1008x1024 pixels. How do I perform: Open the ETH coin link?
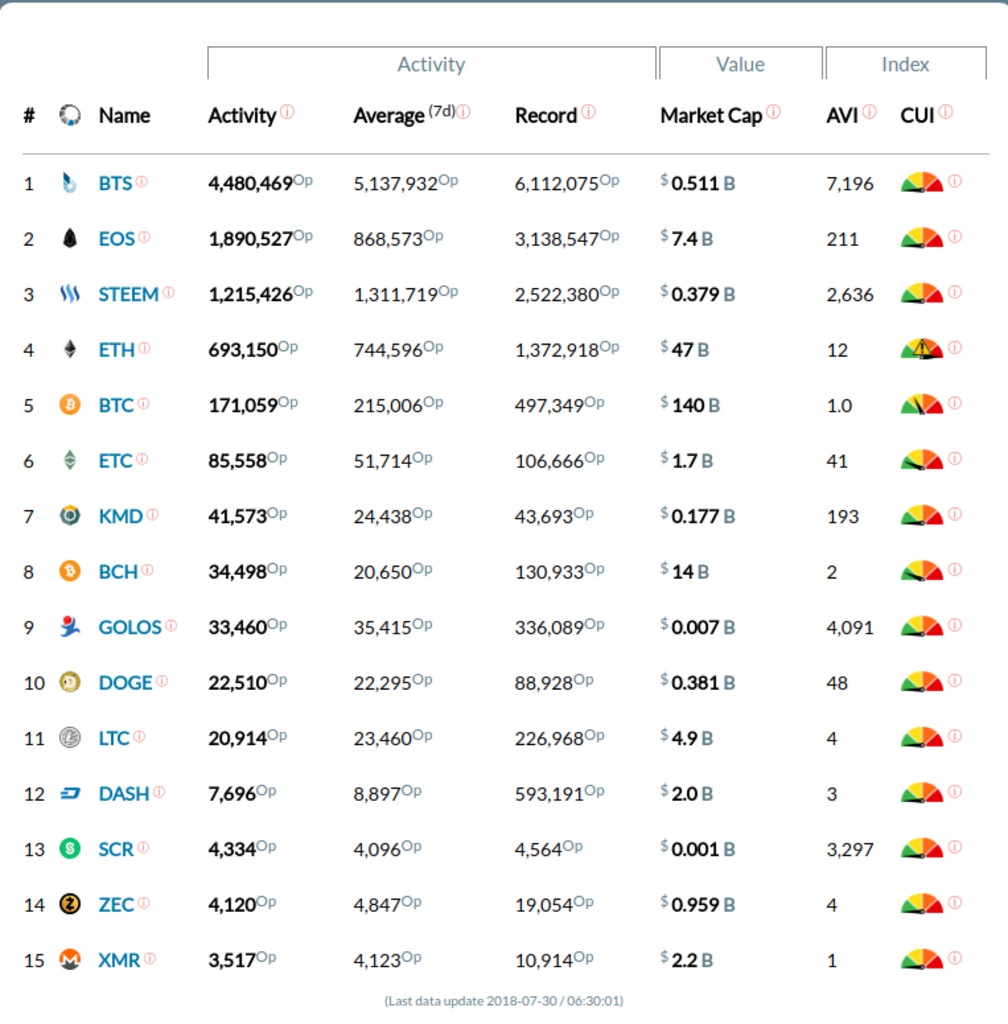click(117, 350)
